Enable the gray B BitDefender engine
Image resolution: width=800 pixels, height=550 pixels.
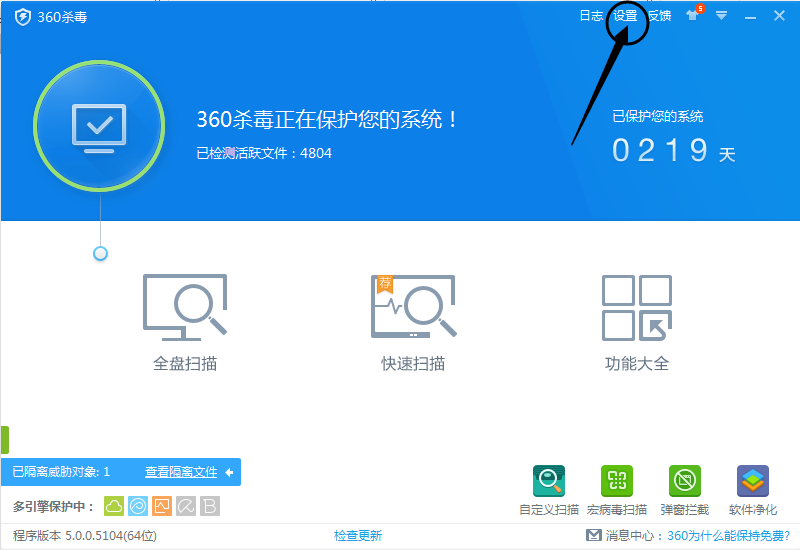210,506
